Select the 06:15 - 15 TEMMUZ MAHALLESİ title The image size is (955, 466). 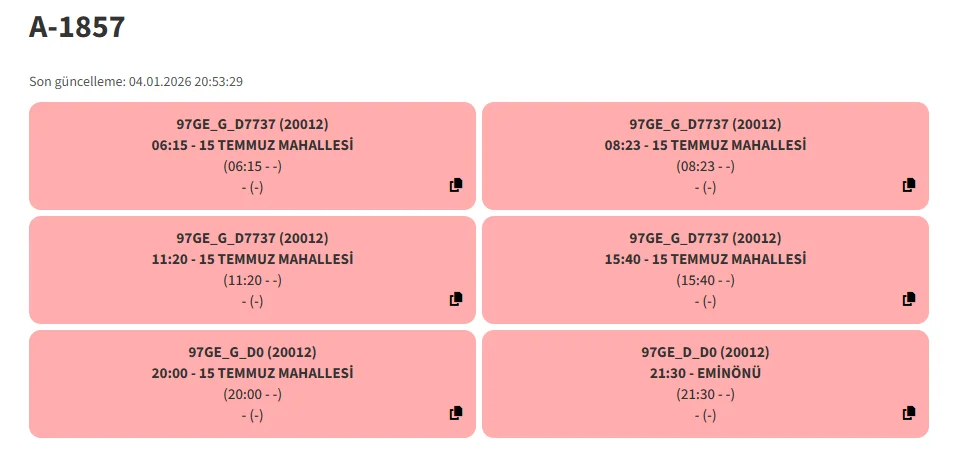252,145
